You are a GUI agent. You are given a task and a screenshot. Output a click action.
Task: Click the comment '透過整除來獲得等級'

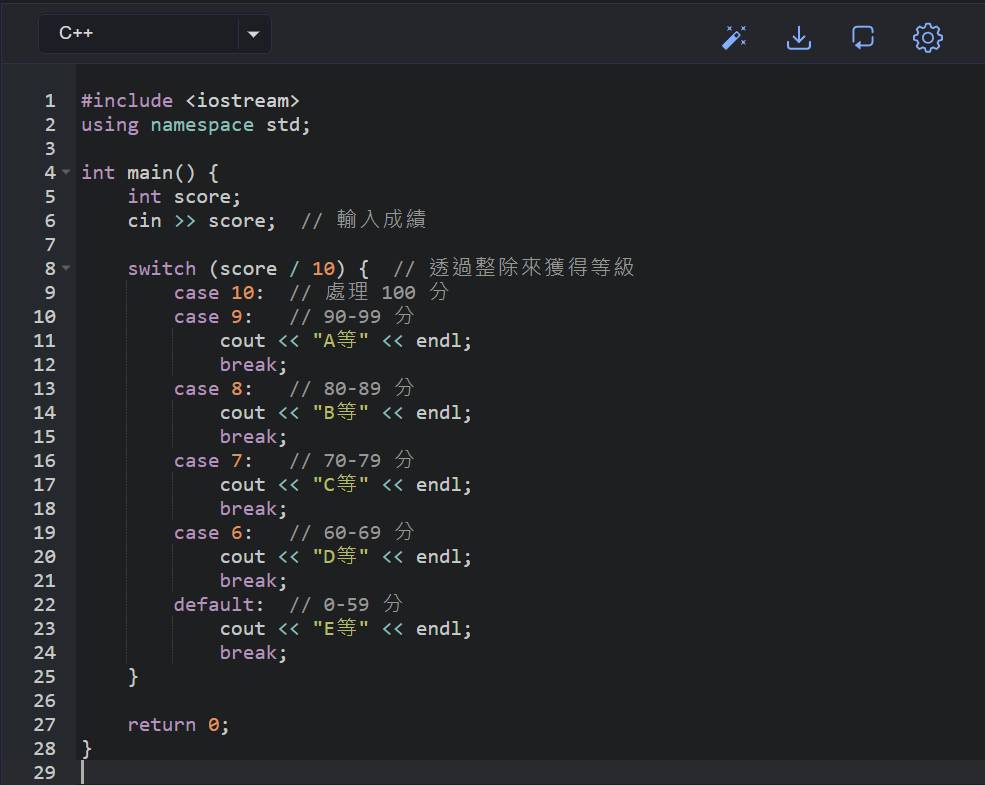[x=532, y=268]
